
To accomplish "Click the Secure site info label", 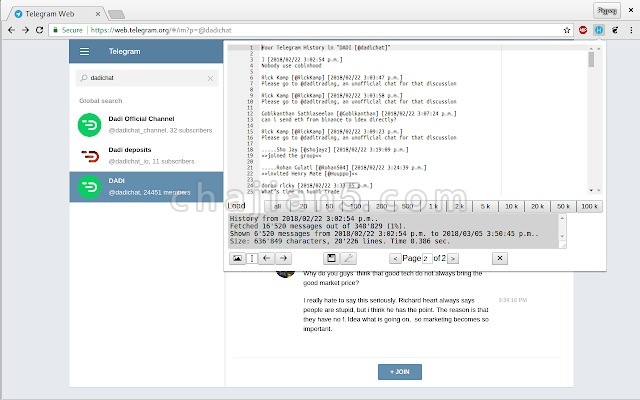I will pos(68,30).
